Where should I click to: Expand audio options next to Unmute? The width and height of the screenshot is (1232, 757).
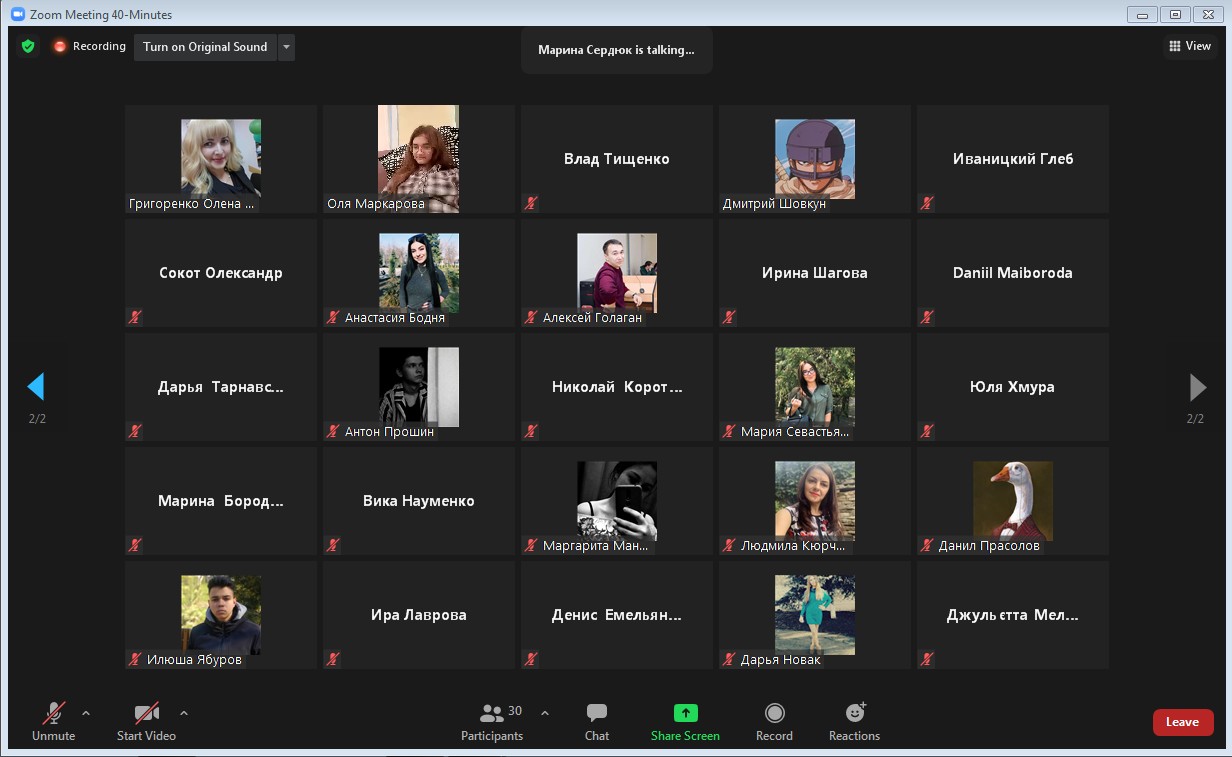[x=86, y=713]
